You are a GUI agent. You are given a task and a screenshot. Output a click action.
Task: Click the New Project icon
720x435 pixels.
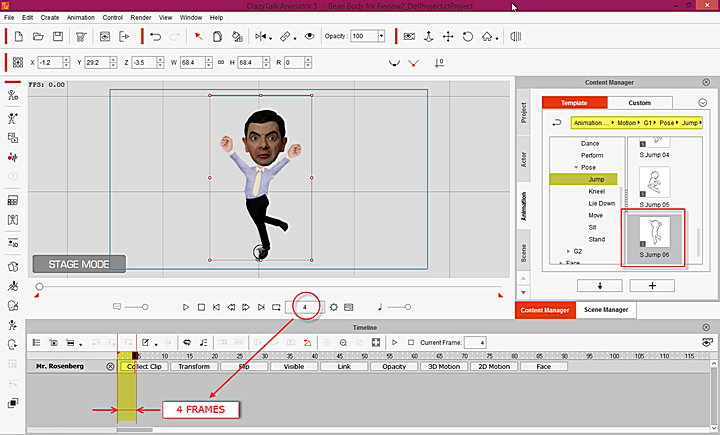pyautogui.click(x=20, y=37)
